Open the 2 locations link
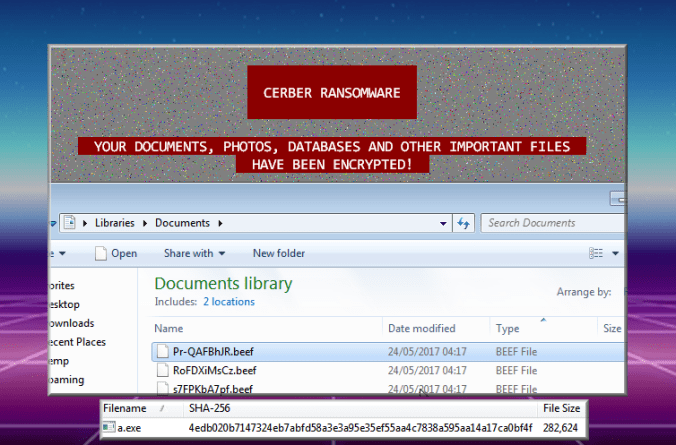This screenshot has height=445, width=676. 228,301
